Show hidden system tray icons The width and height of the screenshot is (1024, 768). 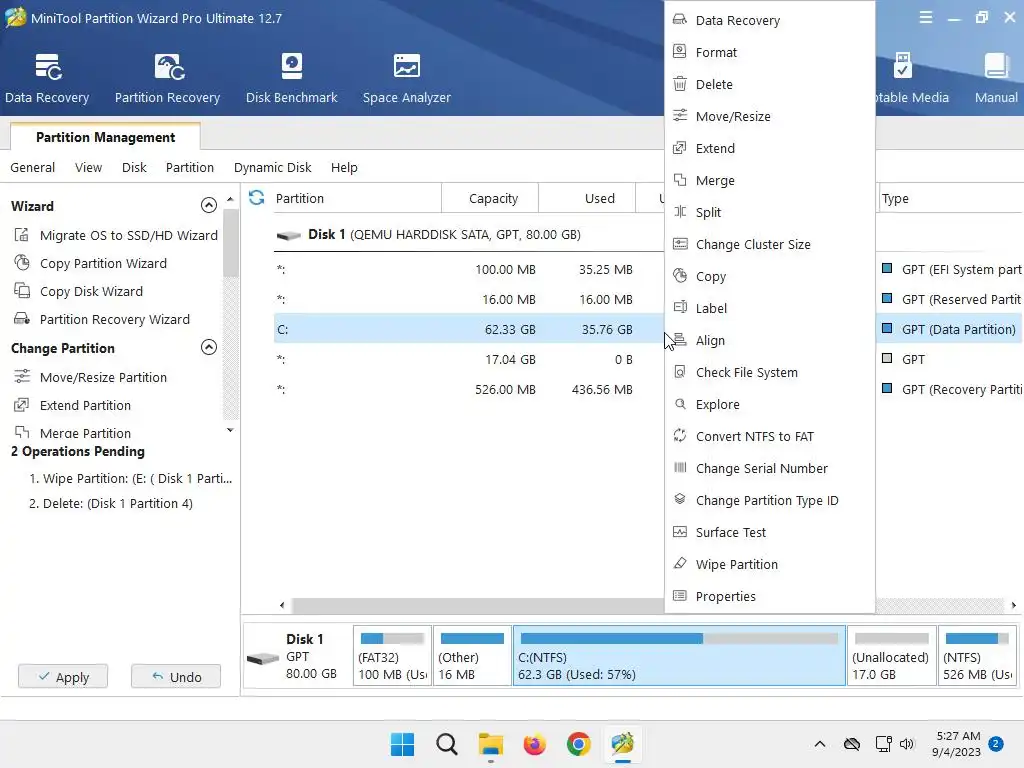(820, 744)
